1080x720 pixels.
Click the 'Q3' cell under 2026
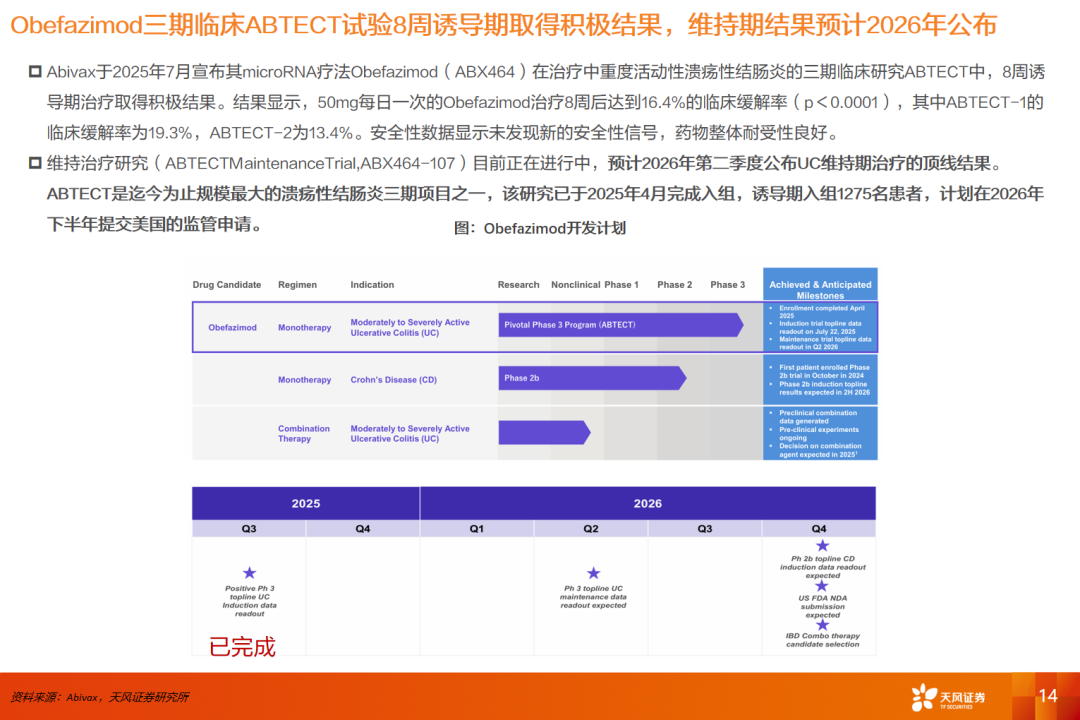[x=705, y=528]
